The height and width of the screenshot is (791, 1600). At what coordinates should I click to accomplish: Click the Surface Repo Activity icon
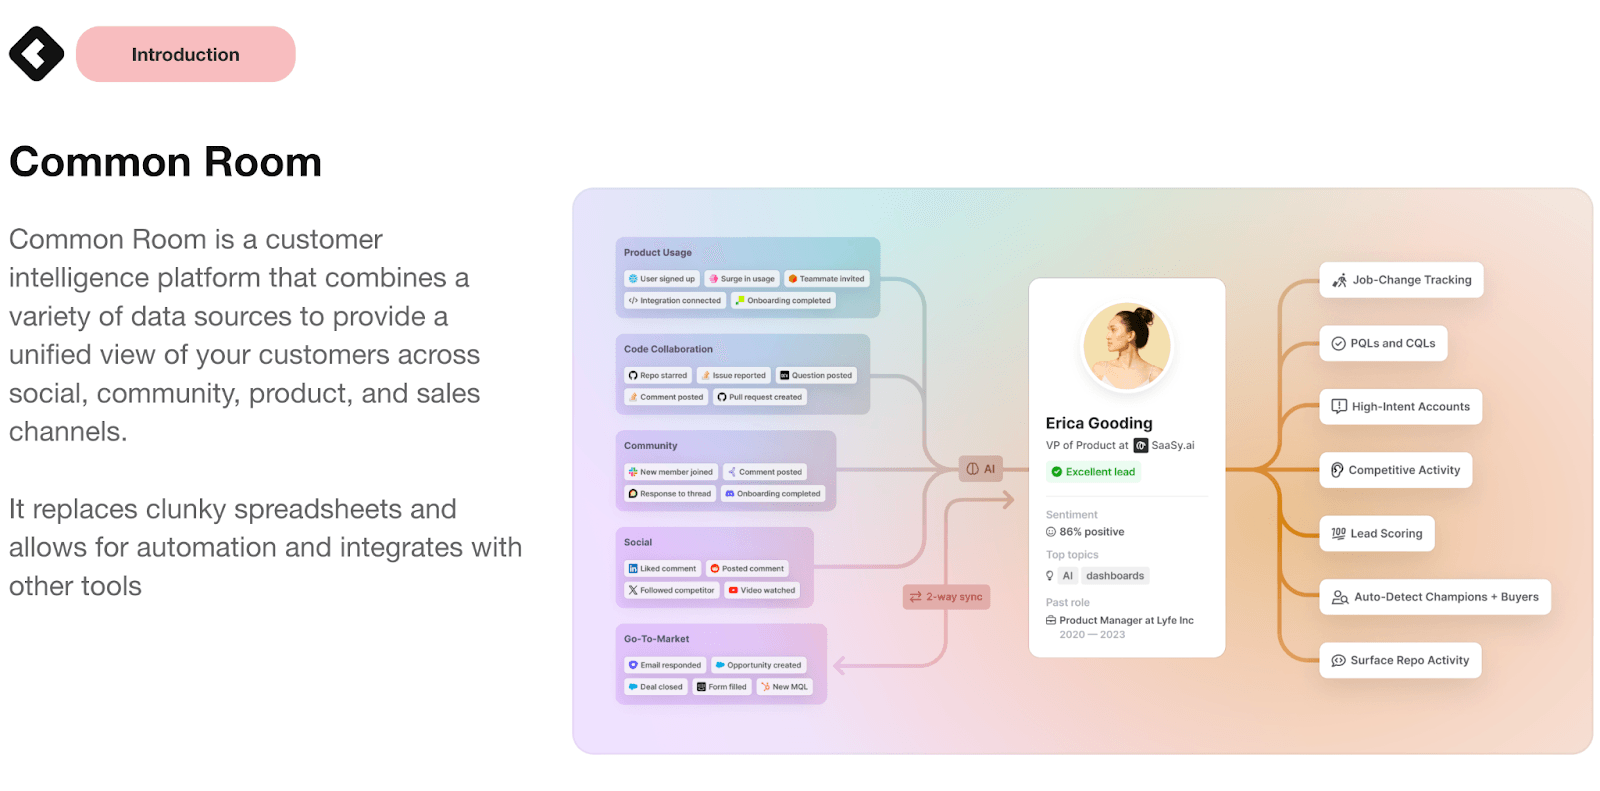(x=1338, y=660)
